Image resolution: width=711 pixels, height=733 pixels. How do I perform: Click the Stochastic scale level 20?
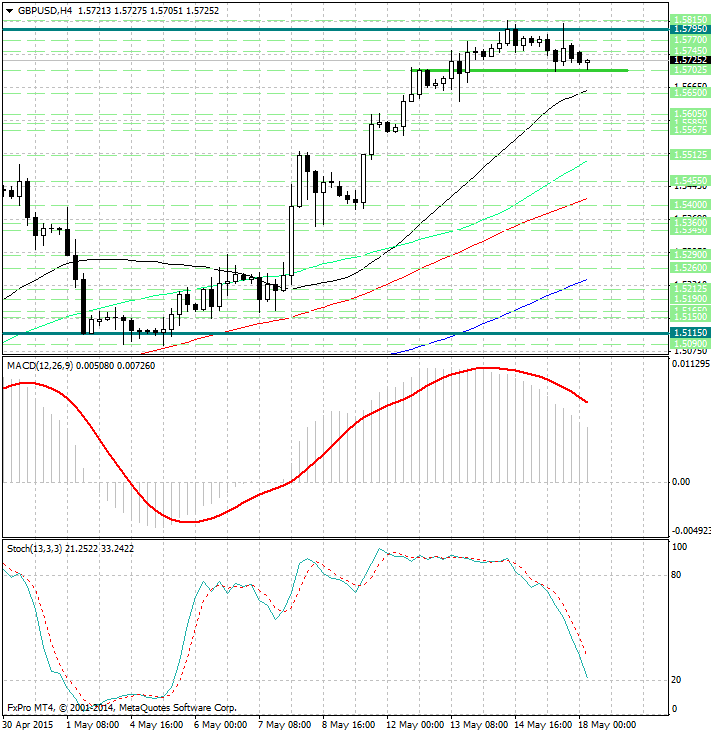coord(676,680)
